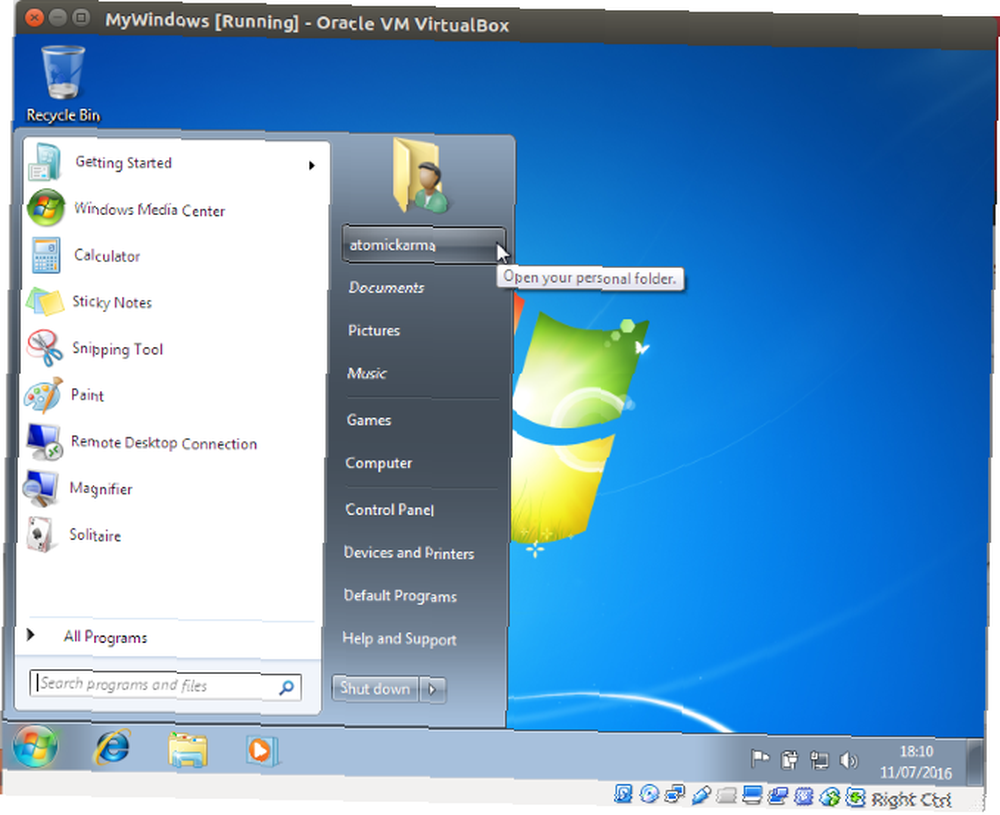
Task: Open Pictures from the Start menu
Action: coord(374,330)
